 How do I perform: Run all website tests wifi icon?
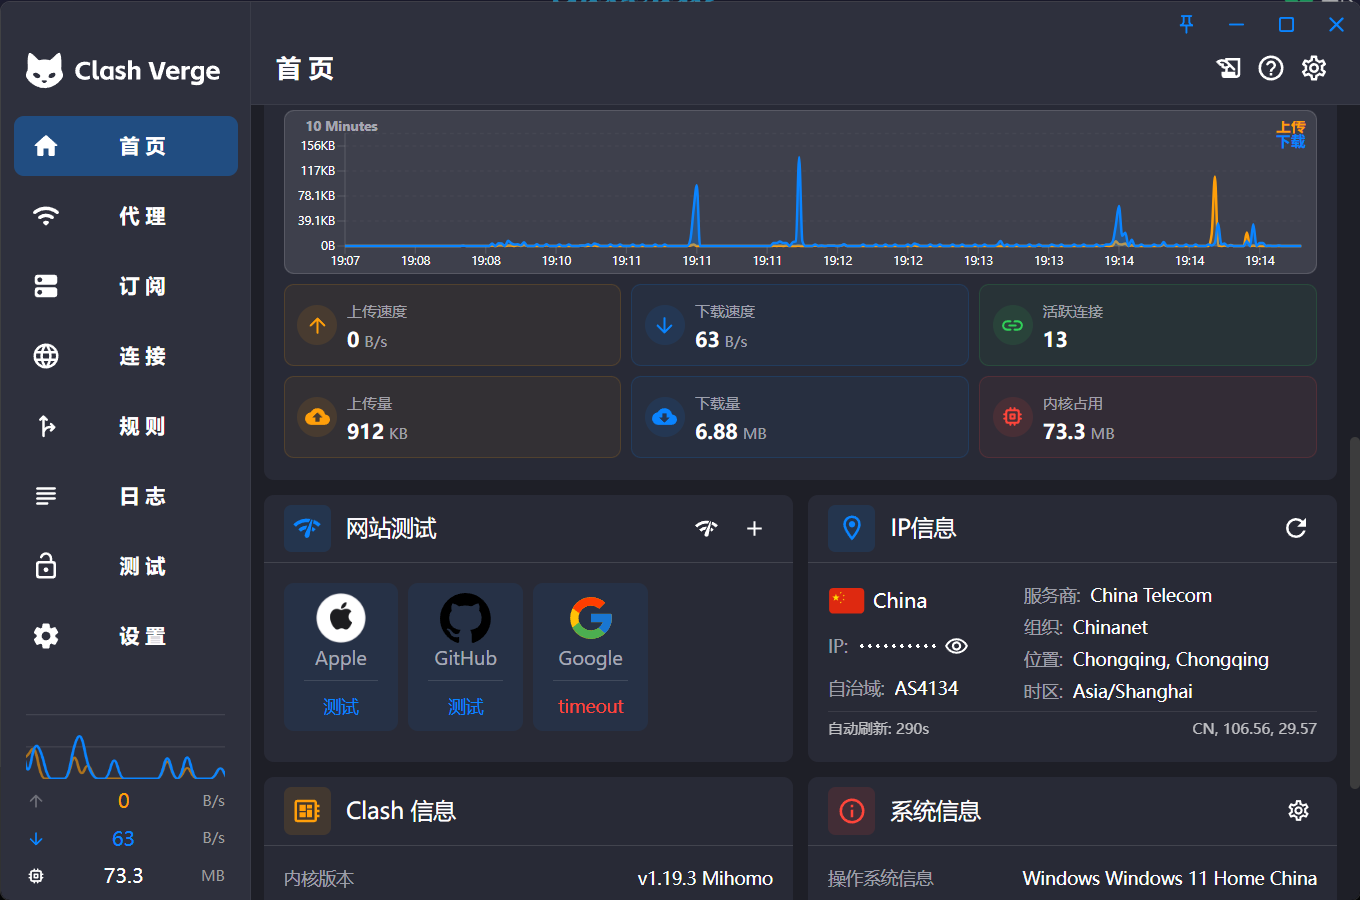click(707, 528)
